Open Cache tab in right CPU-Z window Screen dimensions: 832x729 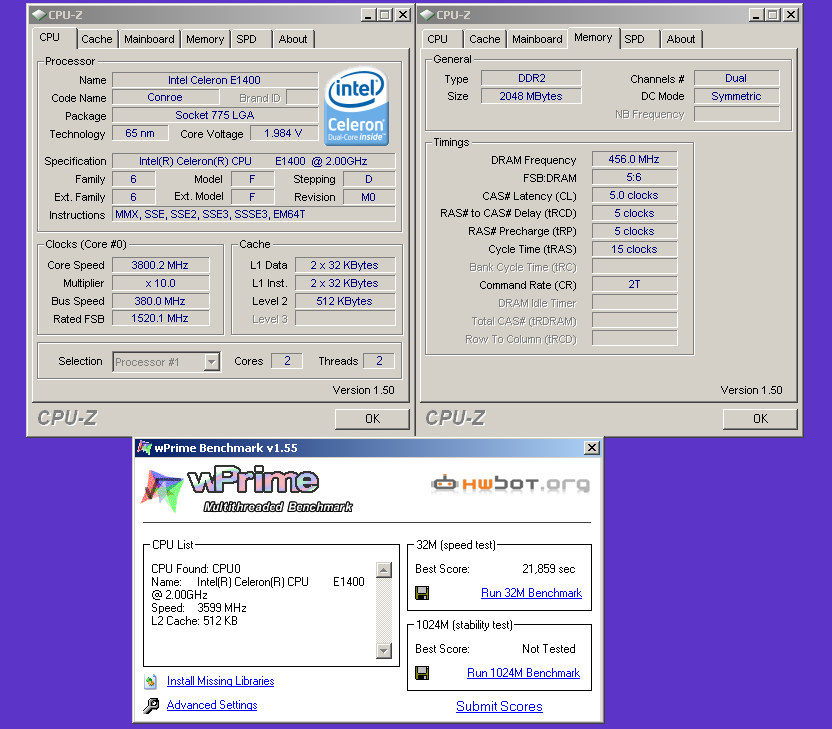click(484, 39)
